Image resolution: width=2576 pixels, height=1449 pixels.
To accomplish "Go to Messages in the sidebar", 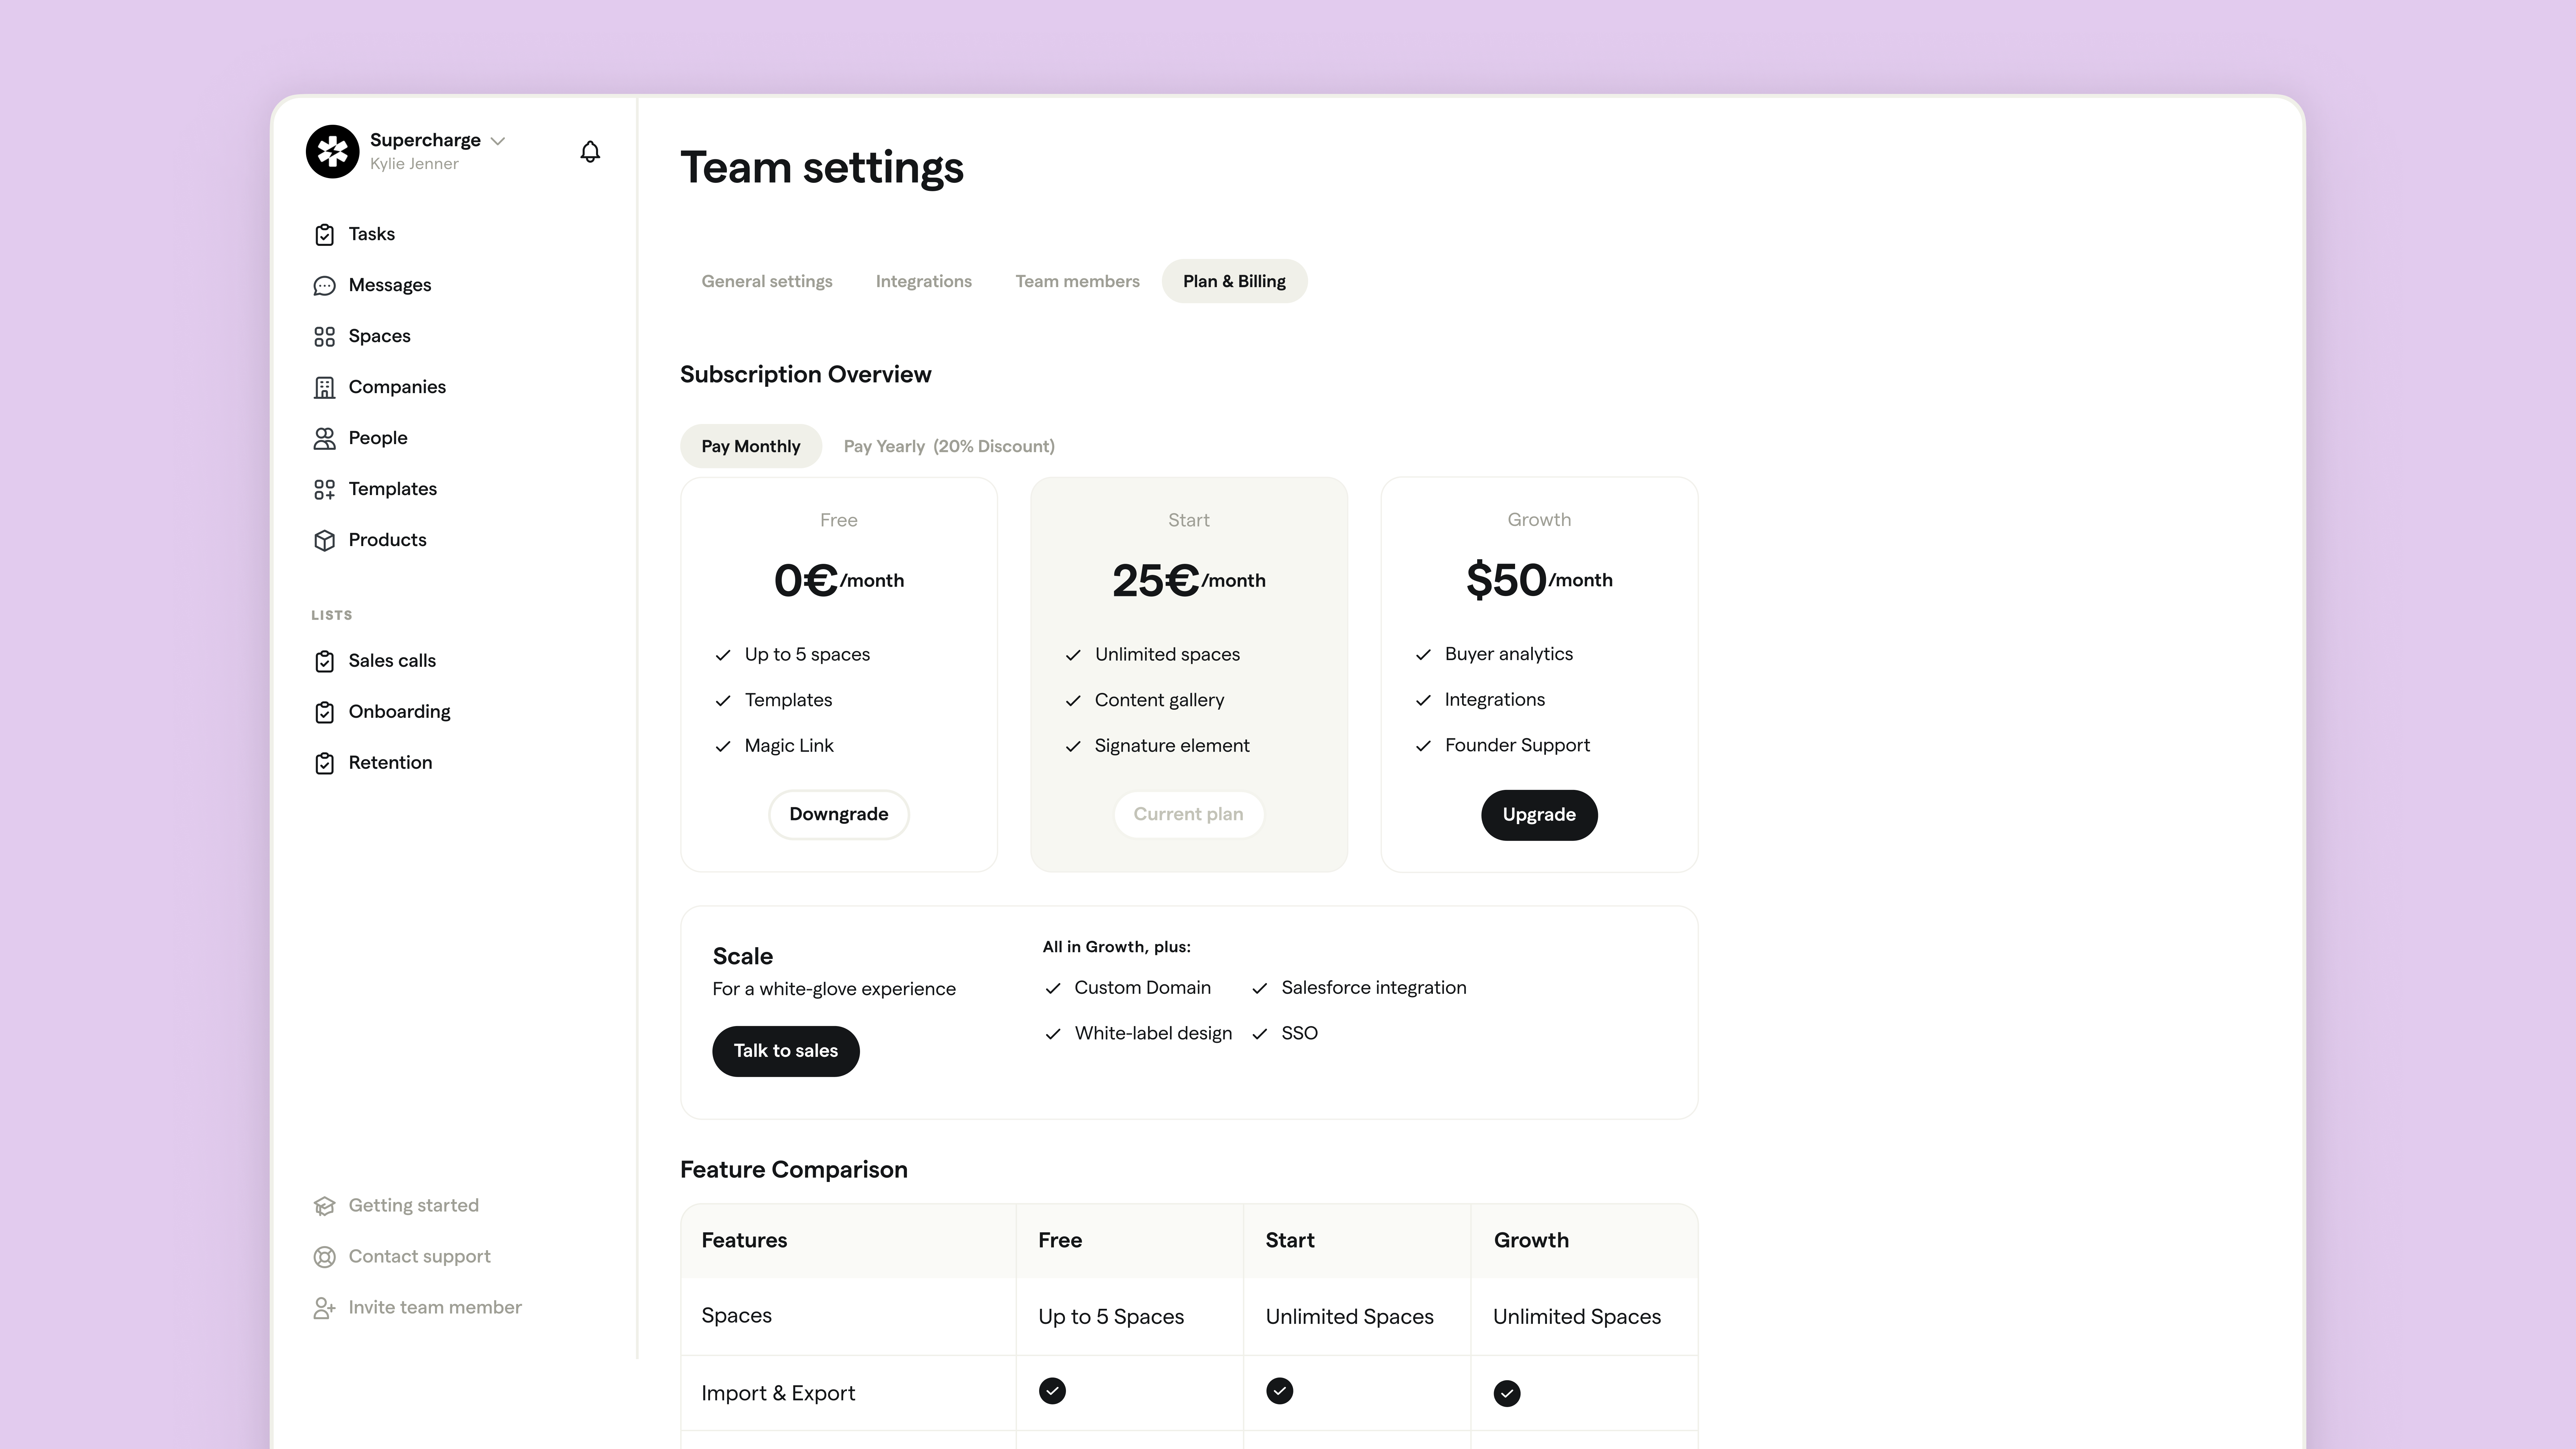I will pyautogui.click(x=390, y=285).
